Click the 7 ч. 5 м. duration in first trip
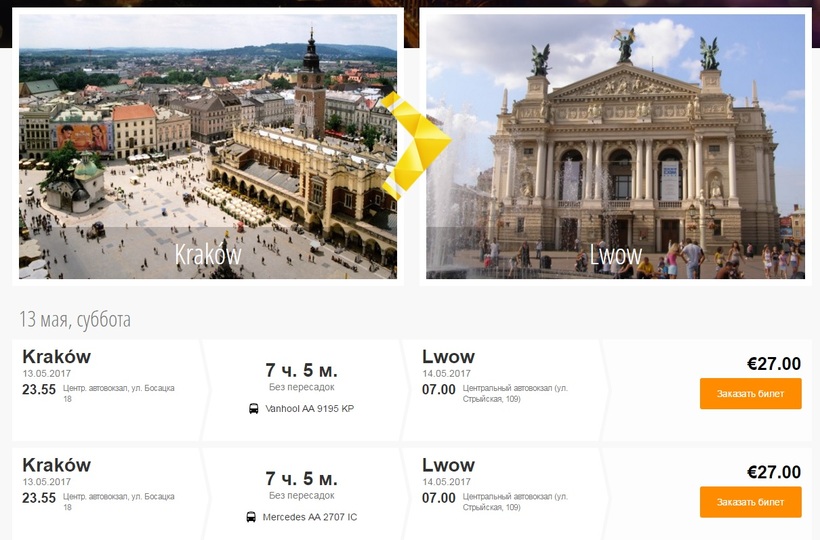Viewport: 820px width, 540px height. (x=302, y=370)
